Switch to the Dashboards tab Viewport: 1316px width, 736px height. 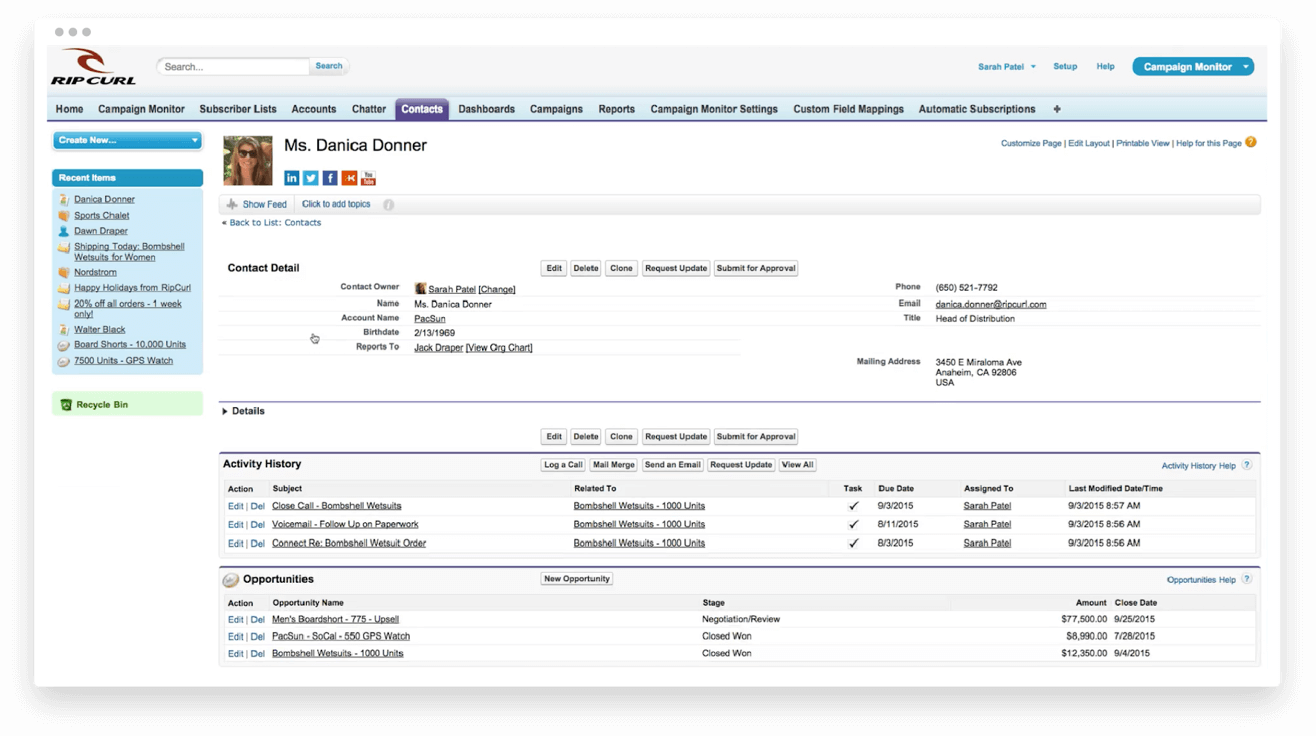(486, 108)
